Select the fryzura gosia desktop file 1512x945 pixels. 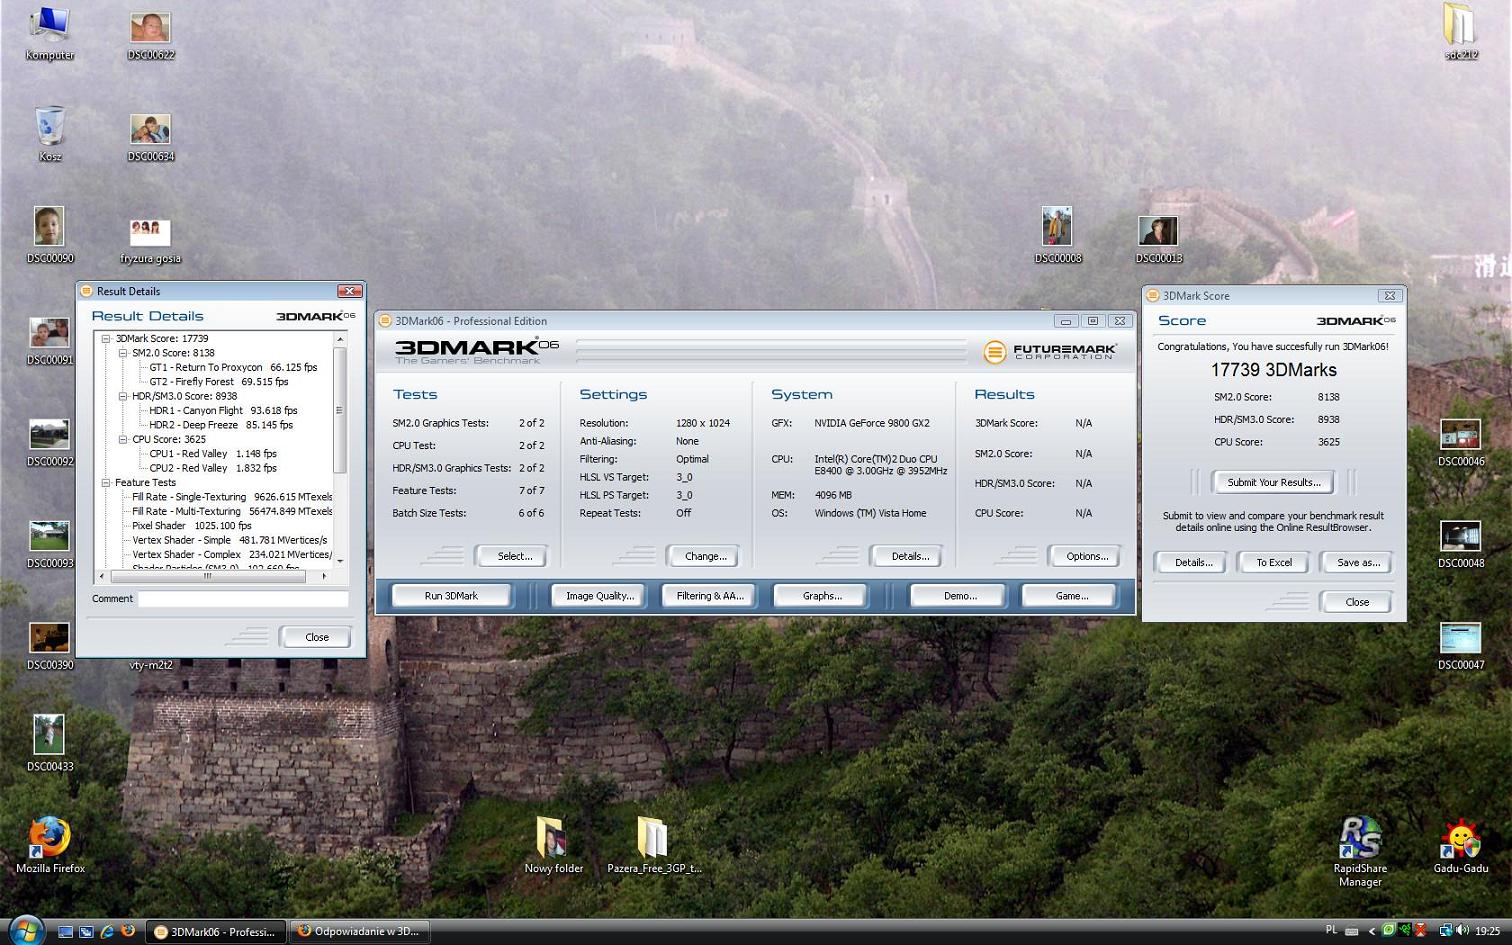(x=150, y=241)
